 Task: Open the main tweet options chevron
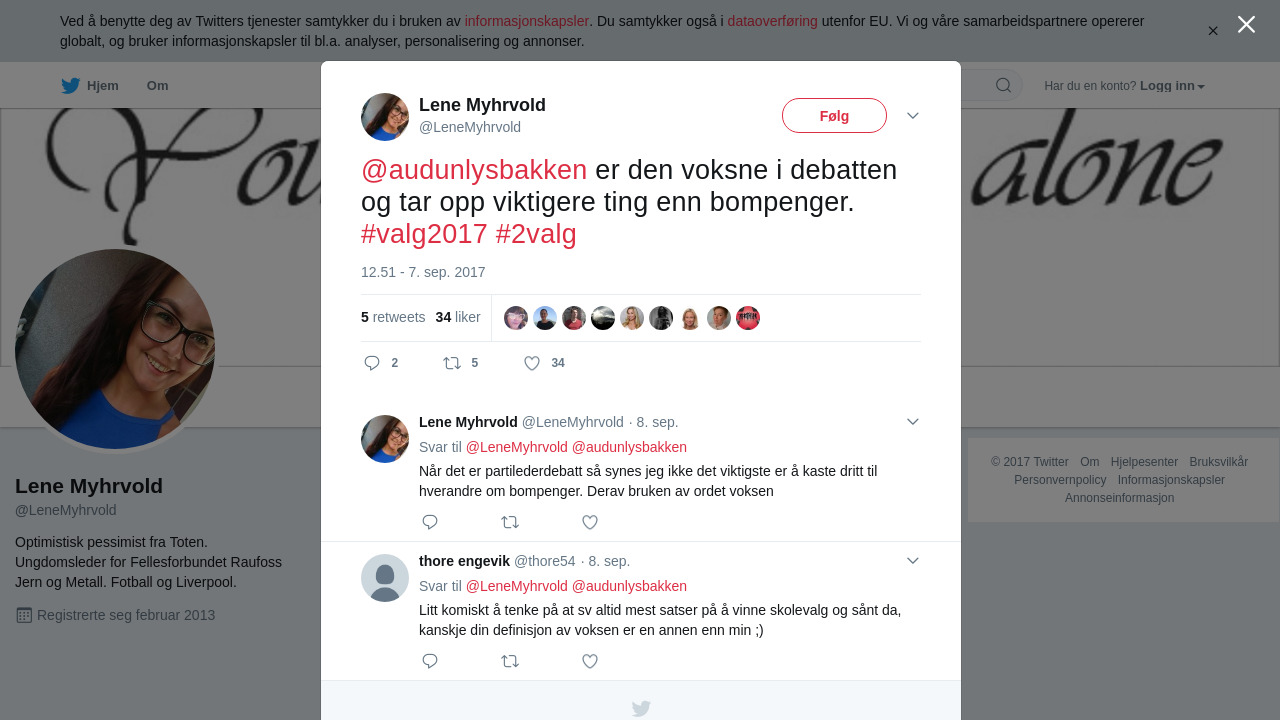pyautogui.click(x=913, y=116)
